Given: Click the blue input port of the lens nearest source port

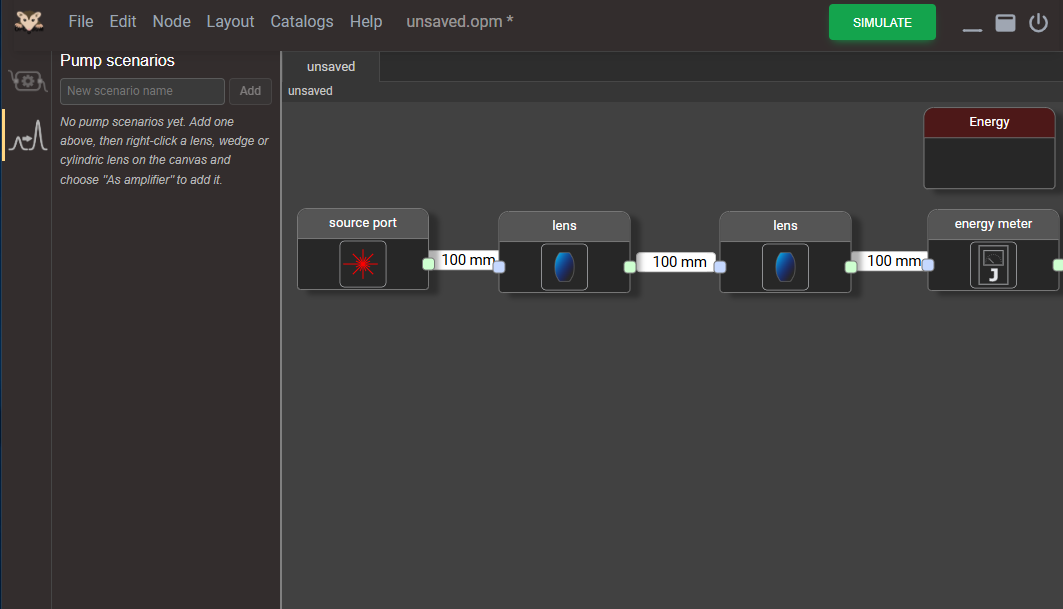Looking at the screenshot, I should click(499, 267).
